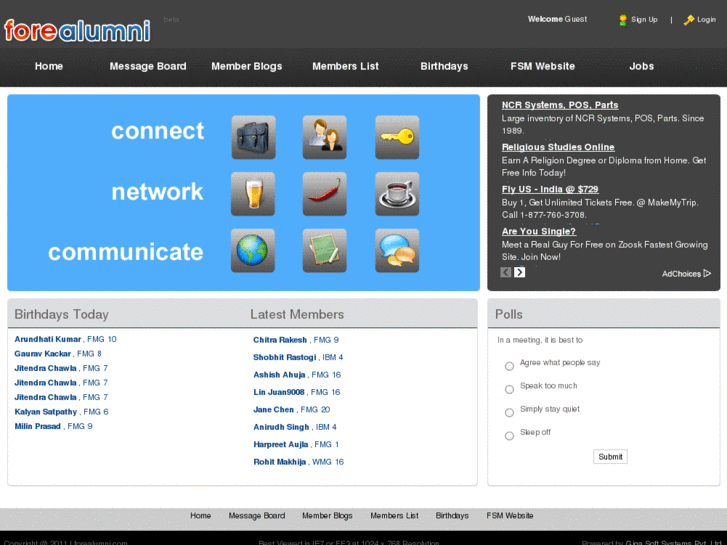Open Chitra Rakesh's profile

280,340
